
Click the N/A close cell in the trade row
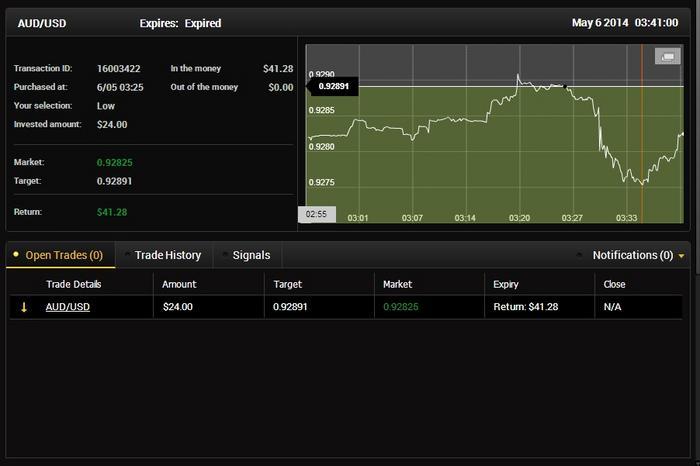coord(612,307)
